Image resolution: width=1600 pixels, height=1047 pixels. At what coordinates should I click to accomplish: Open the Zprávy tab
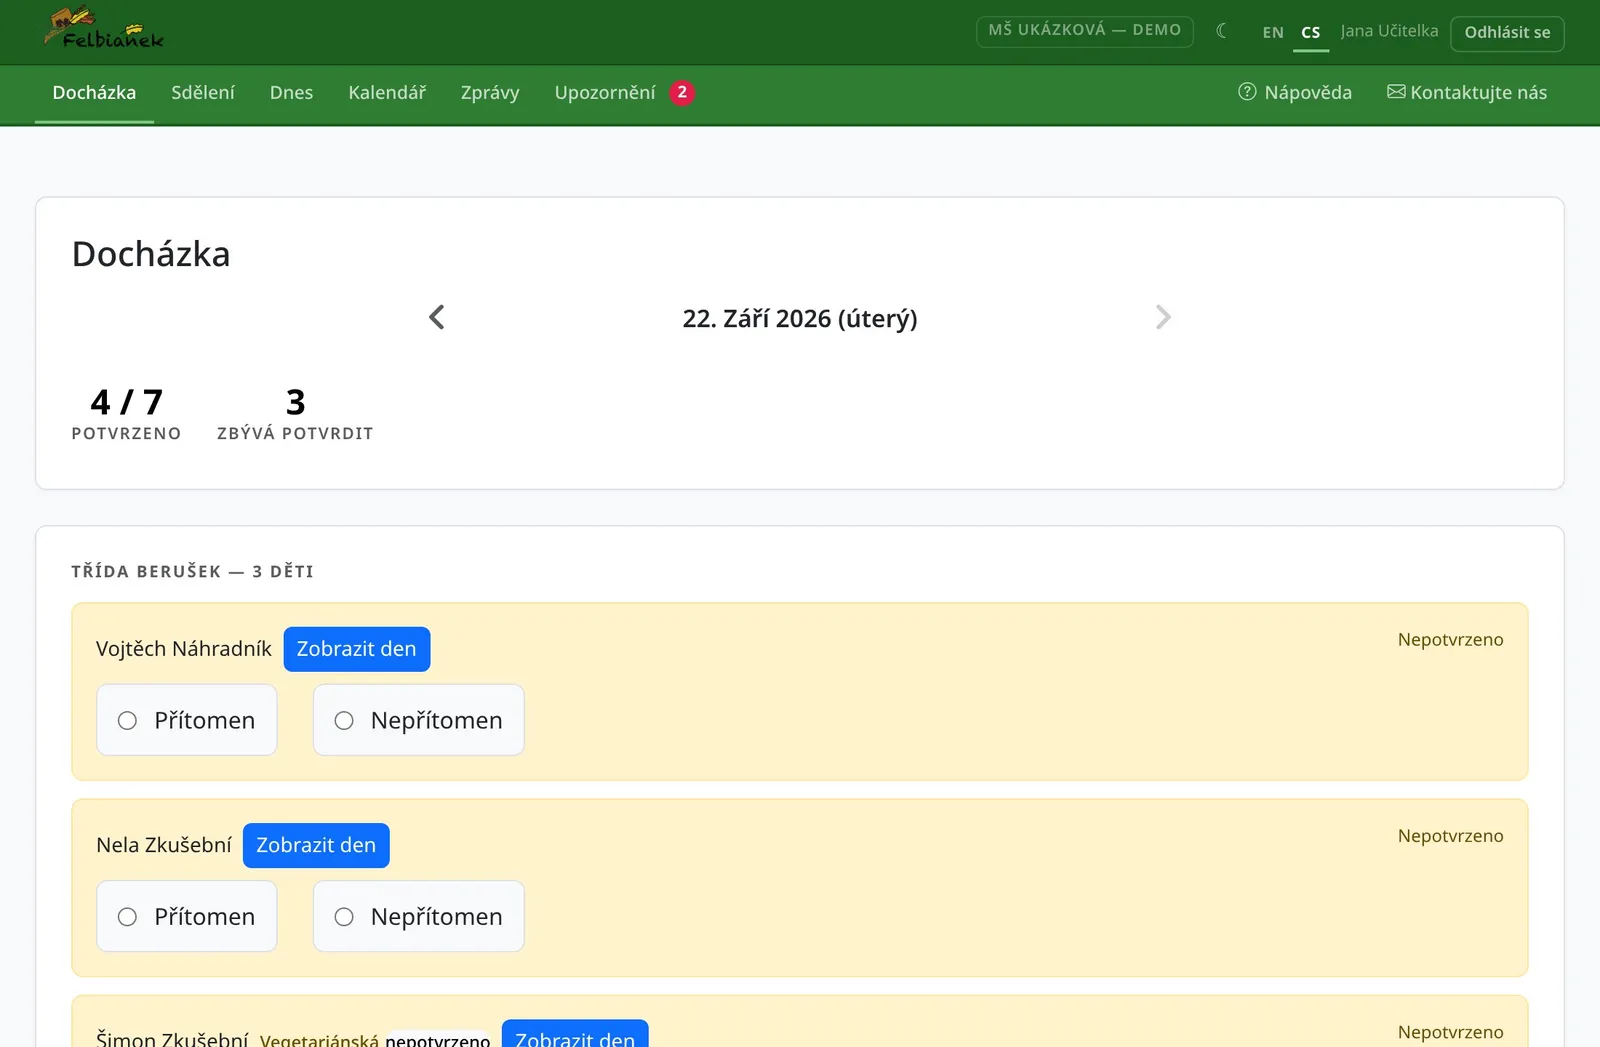[x=490, y=93]
